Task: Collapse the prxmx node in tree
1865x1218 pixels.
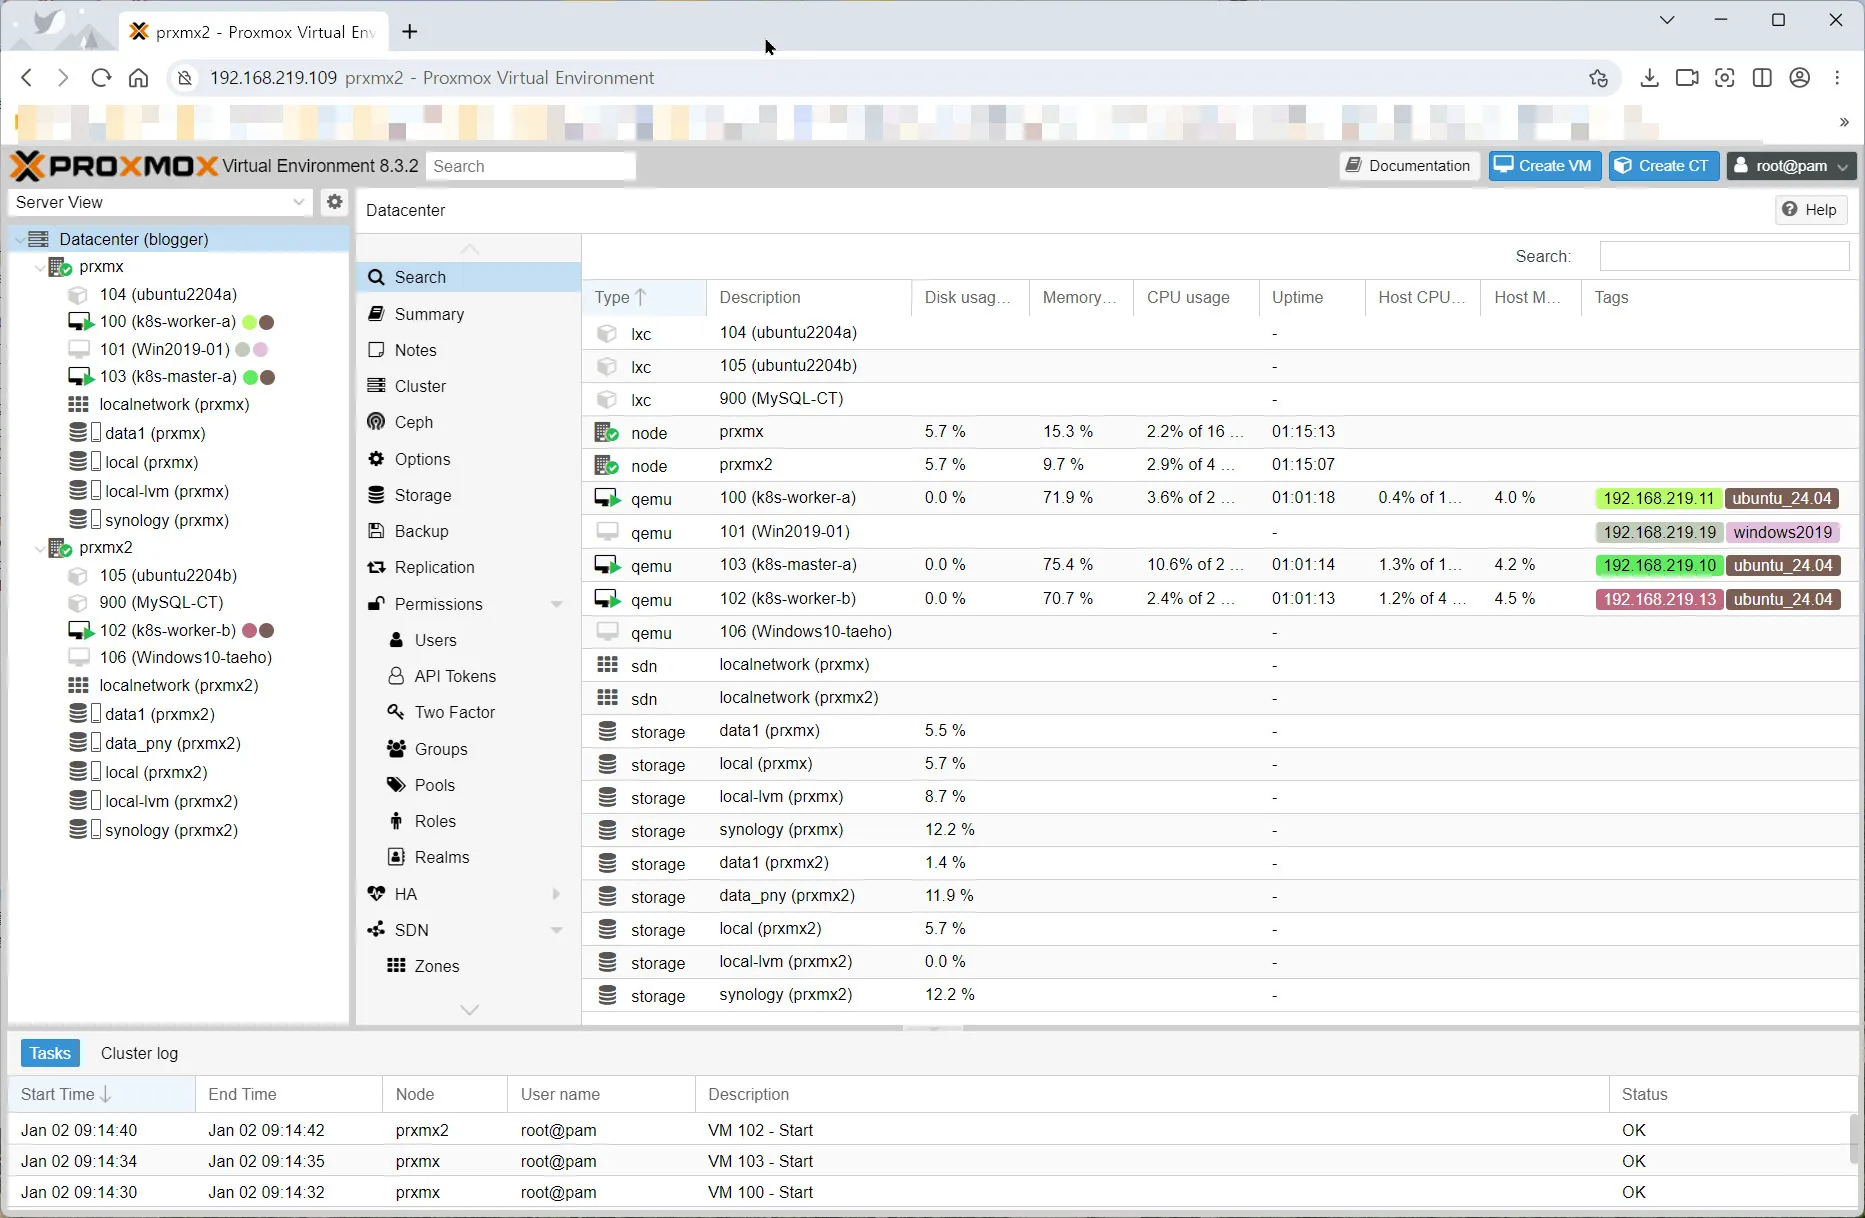Action: point(40,267)
